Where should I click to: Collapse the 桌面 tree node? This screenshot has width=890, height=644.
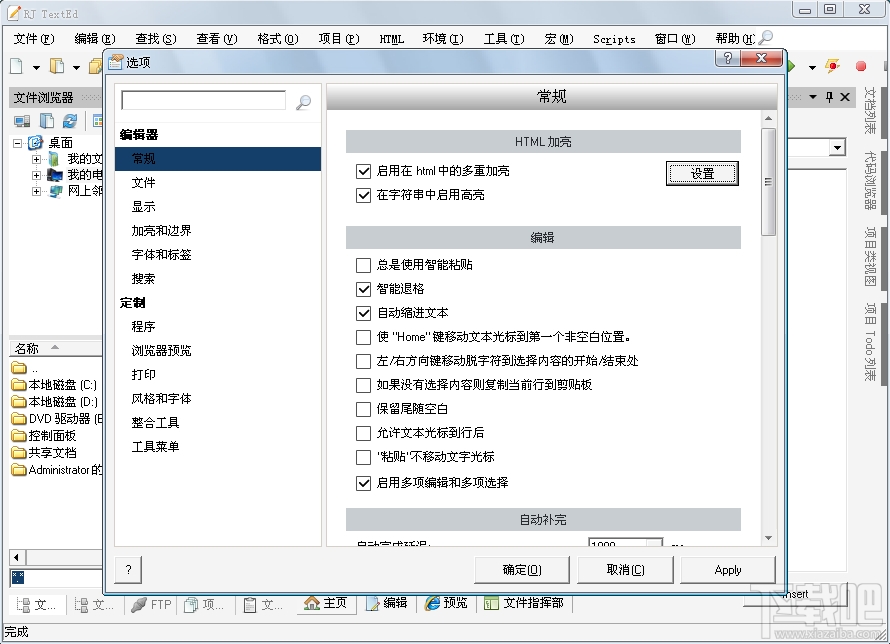[x=18, y=143]
